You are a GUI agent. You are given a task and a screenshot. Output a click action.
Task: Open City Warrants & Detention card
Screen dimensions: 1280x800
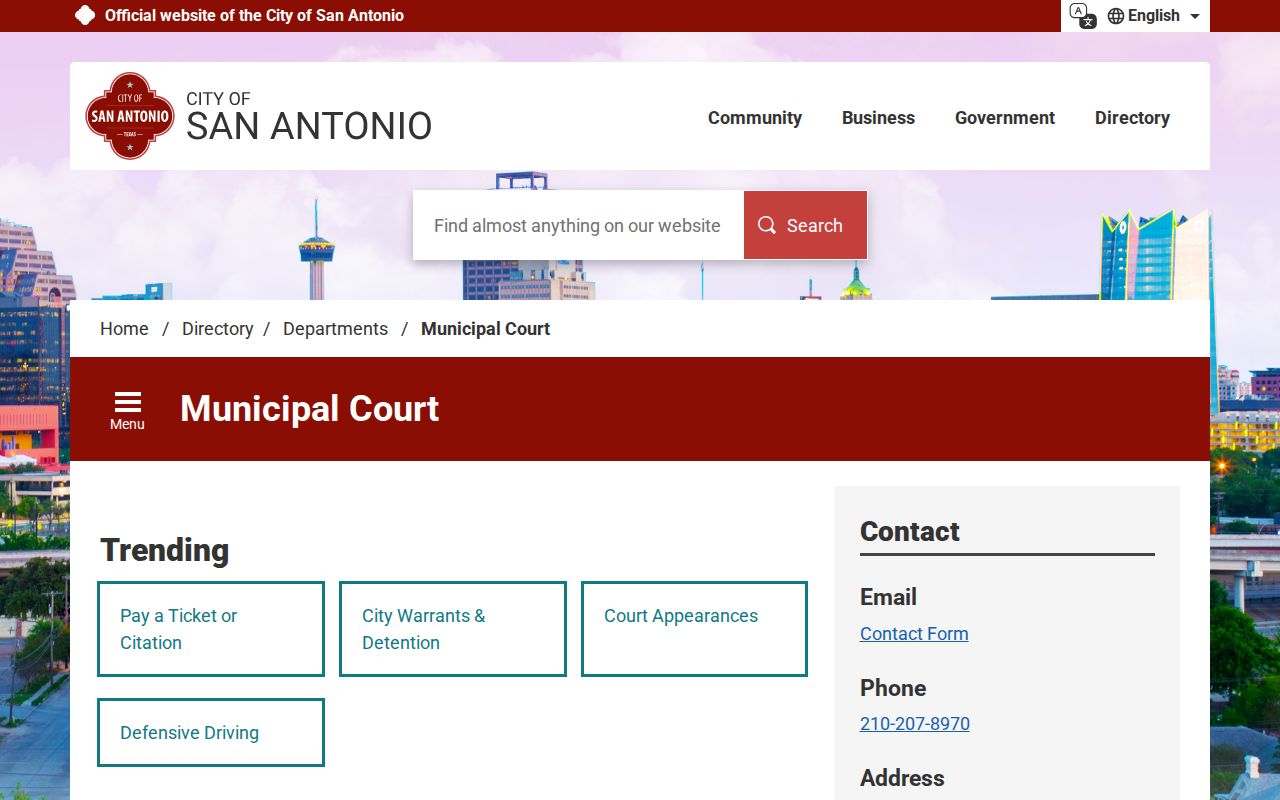pos(453,629)
